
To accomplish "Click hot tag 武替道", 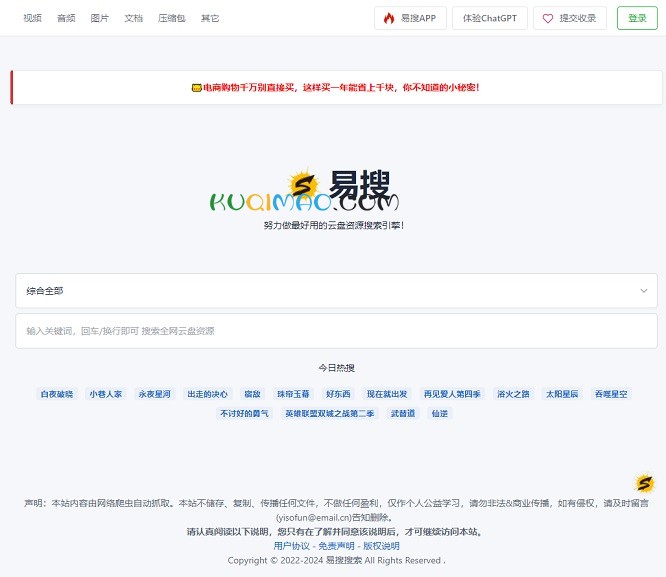I will click(x=403, y=413).
